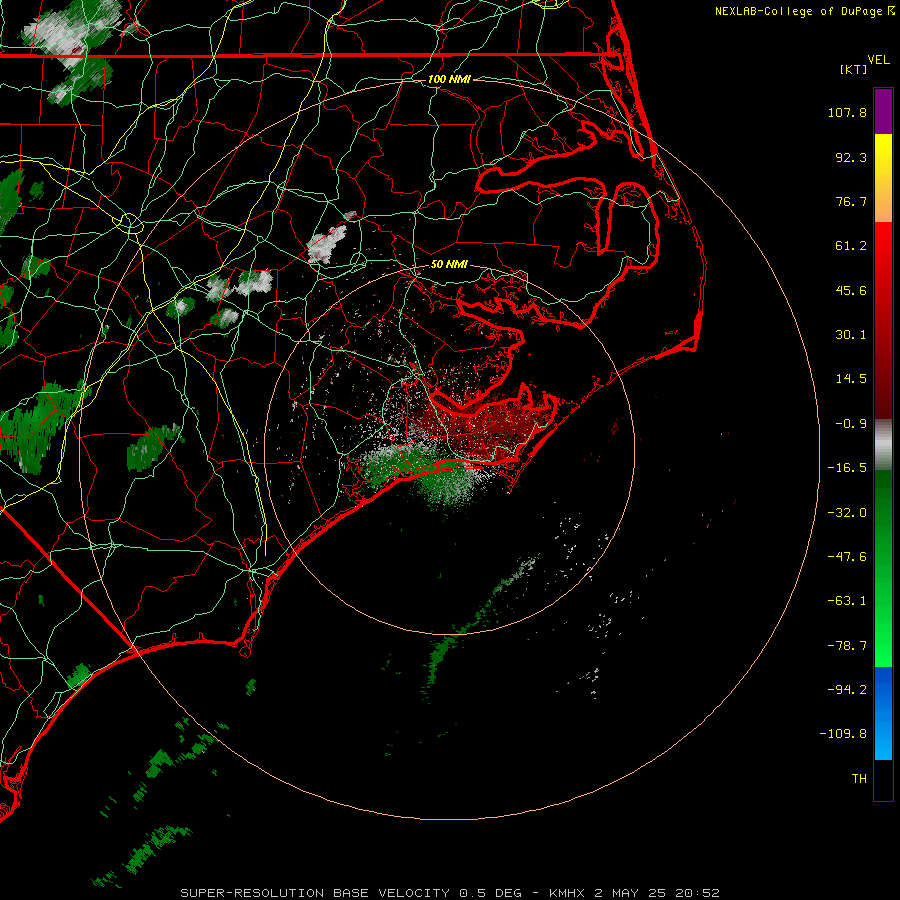Click the -63.1 legend value
Screen dimensions: 900x900
pos(847,601)
